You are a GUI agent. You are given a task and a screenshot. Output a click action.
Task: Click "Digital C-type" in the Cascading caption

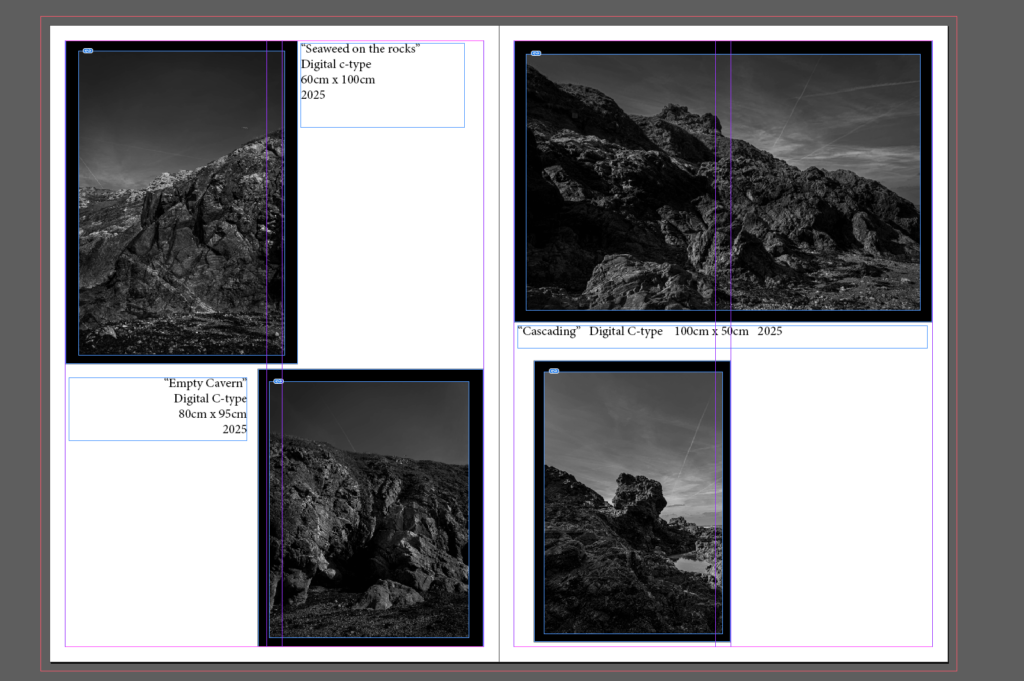[626, 331]
